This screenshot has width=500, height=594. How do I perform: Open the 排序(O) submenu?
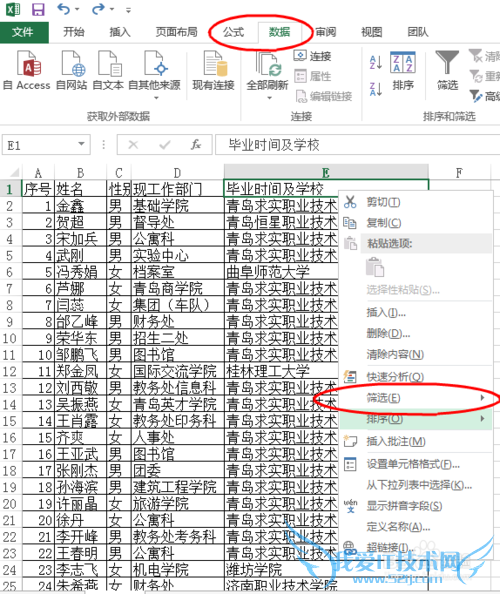point(417,419)
